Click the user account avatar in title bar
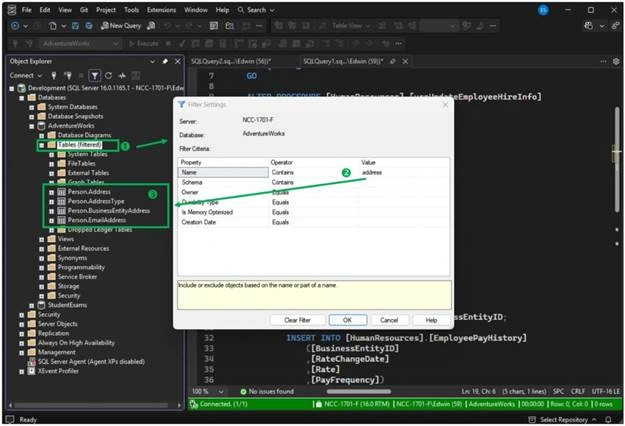This screenshot has height=426, width=625. click(x=543, y=10)
